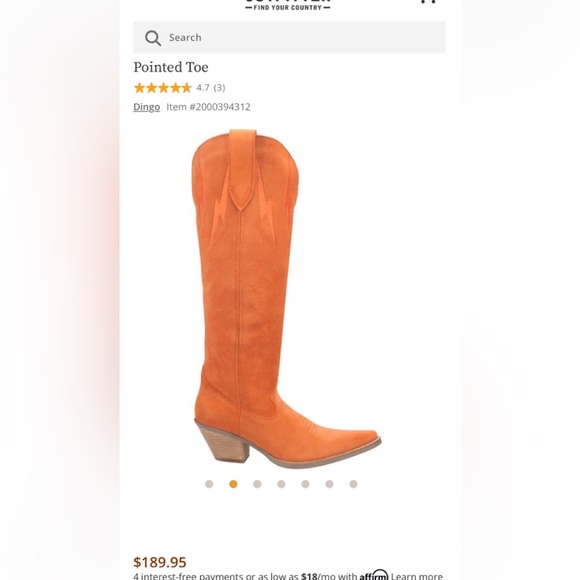The width and height of the screenshot is (580, 580).
Task: Jump to the fourth carousel dot
Action: [x=281, y=484]
